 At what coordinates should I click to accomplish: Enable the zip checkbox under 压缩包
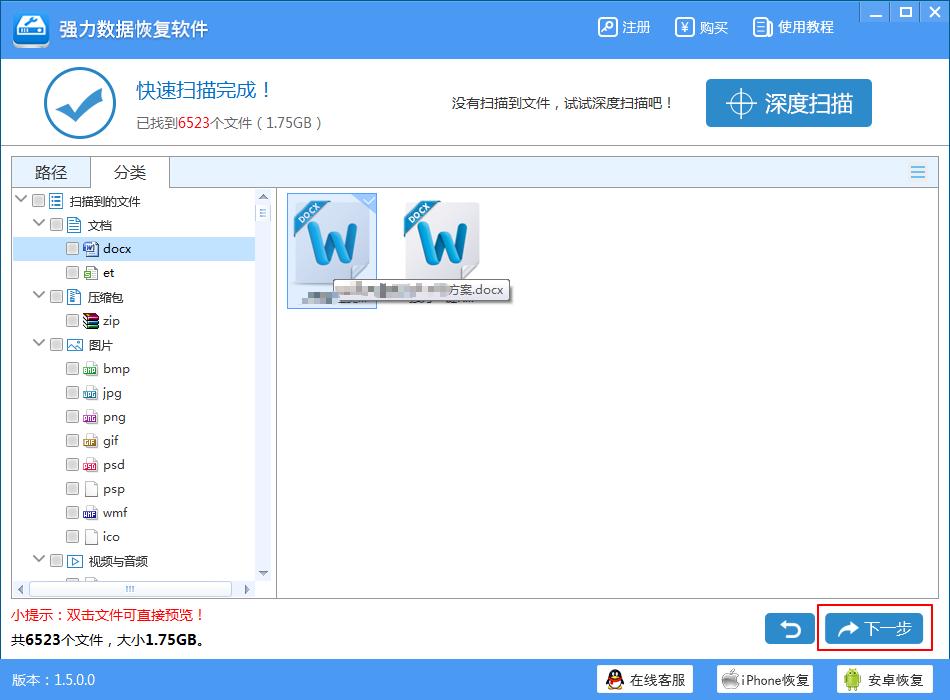[x=72, y=320]
